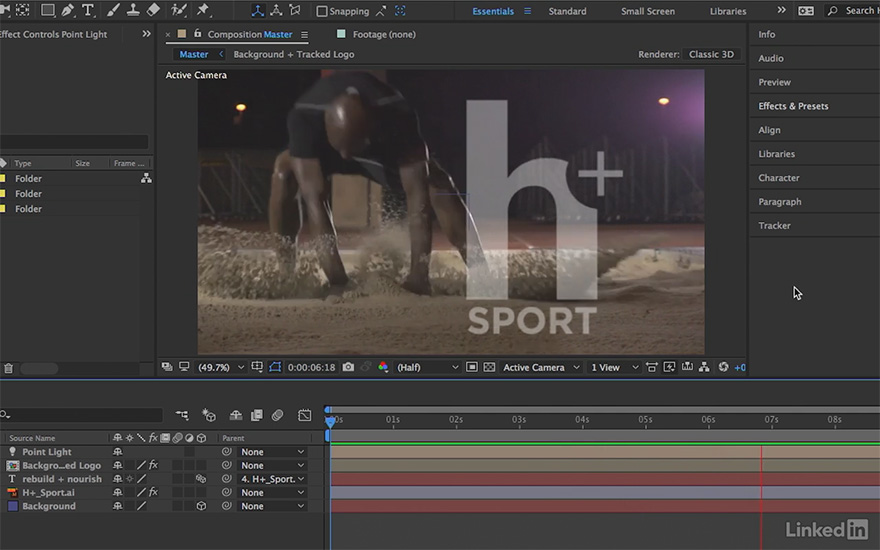This screenshot has height=550, width=880.
Task: Select the Brush tool
Action: point(113,10)
